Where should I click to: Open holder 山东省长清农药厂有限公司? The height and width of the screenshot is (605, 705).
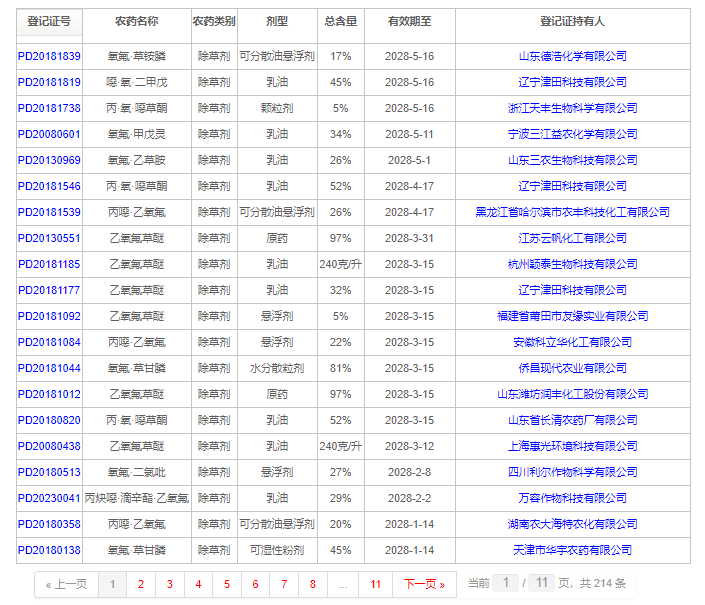[572, 420]
